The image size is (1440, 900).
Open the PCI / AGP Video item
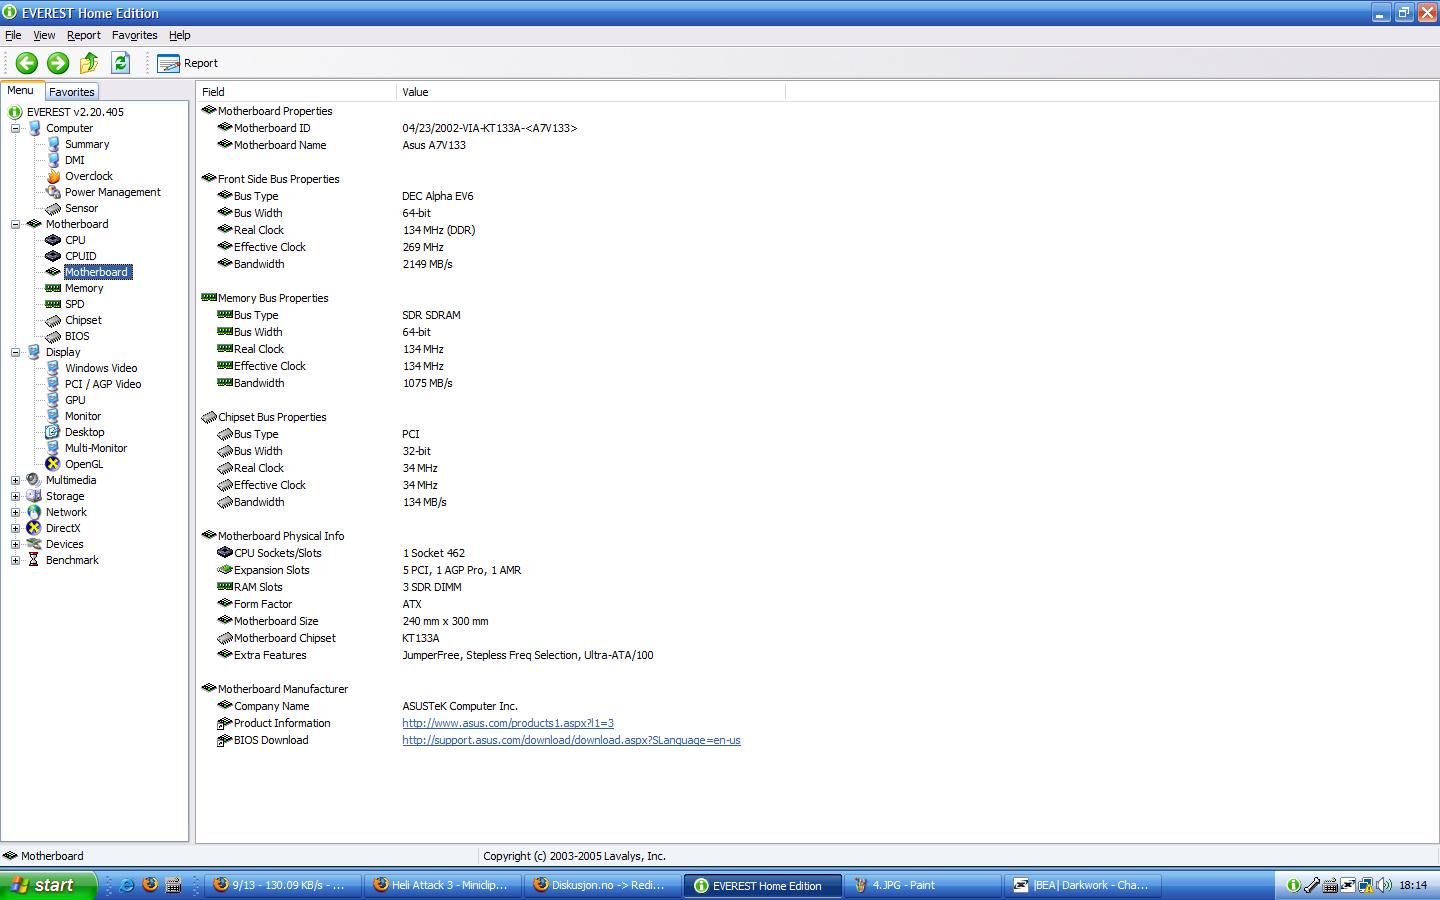coord(103,384)
